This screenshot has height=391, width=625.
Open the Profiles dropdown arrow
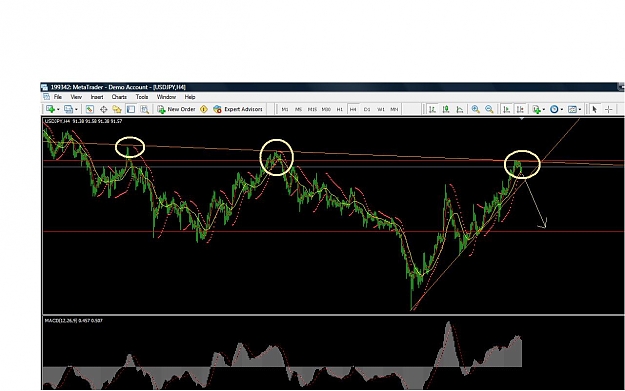coord(76,110)
